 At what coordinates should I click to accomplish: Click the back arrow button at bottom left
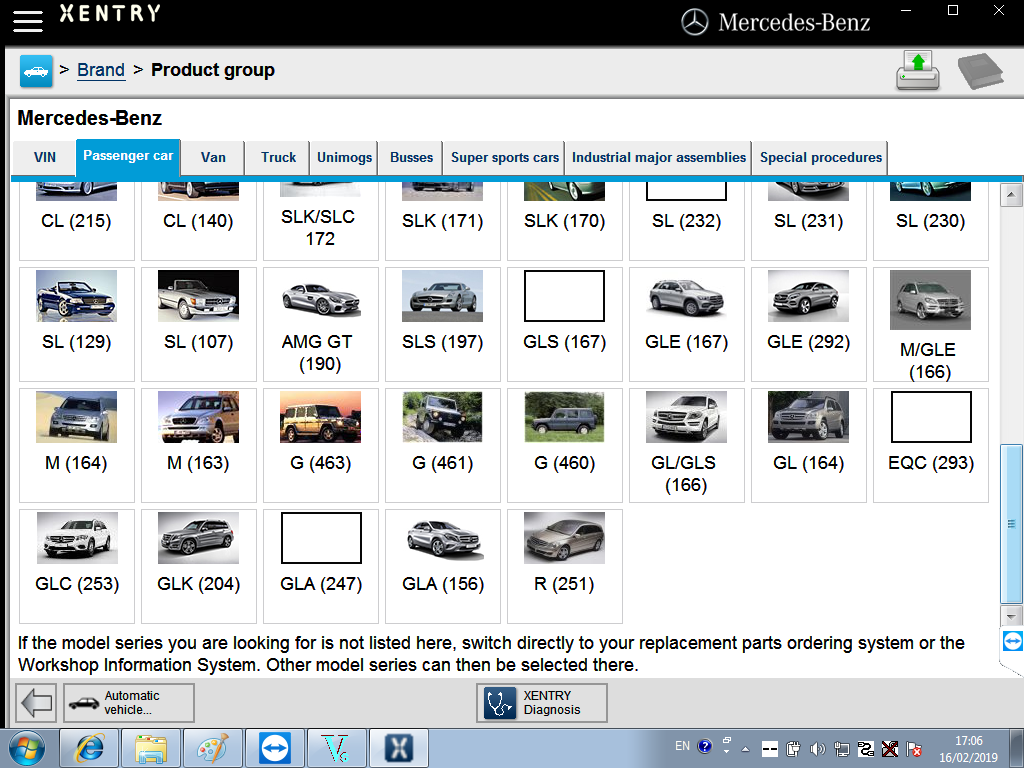tap(36, 703)
